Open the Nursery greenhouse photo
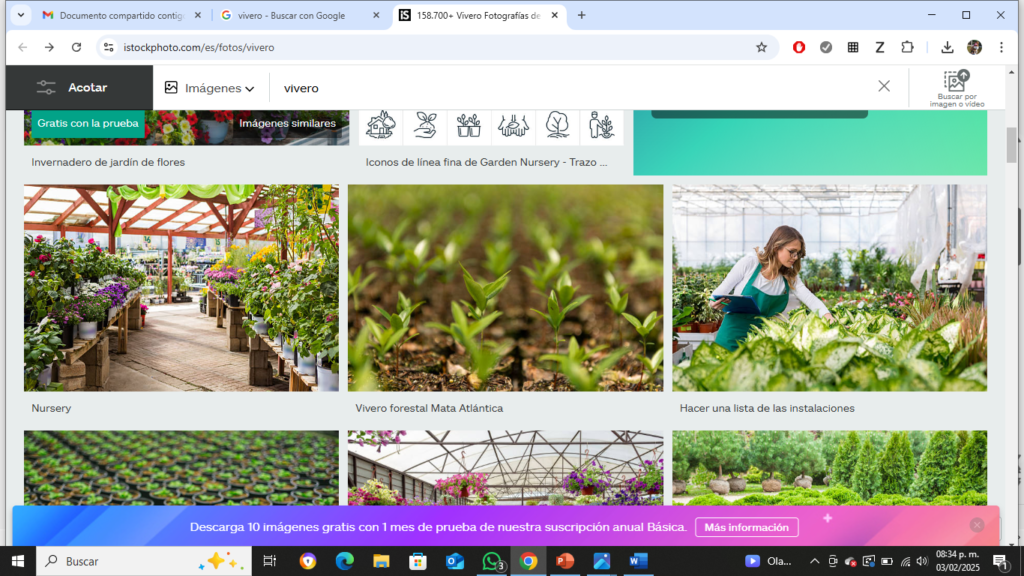The image size is (1024, 576). (x=181, y=288)
